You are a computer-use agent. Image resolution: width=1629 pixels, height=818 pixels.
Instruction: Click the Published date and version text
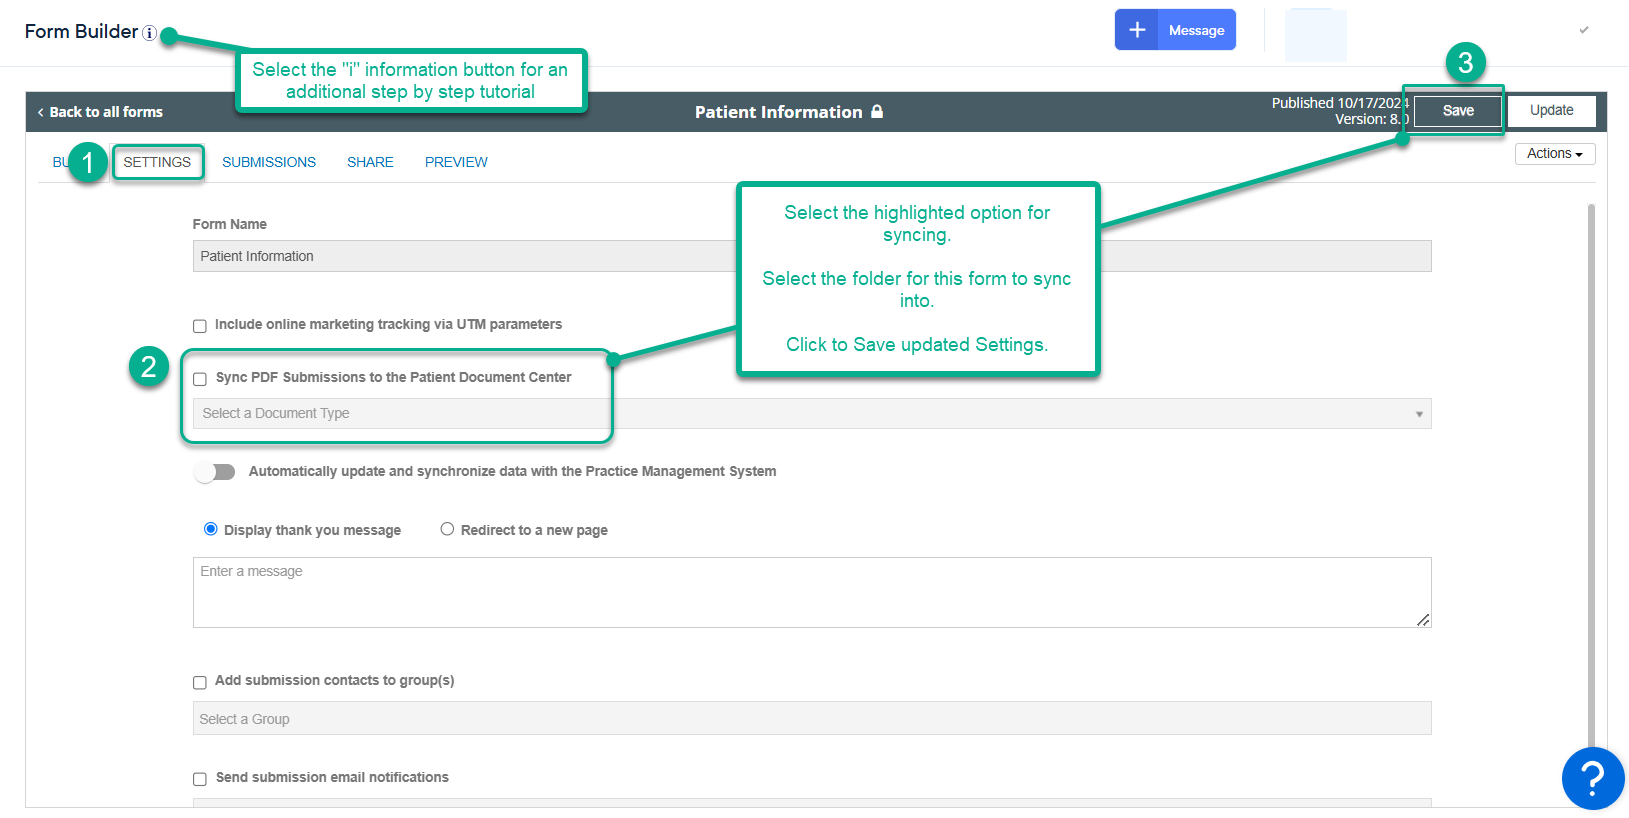tap(1340, 111)
